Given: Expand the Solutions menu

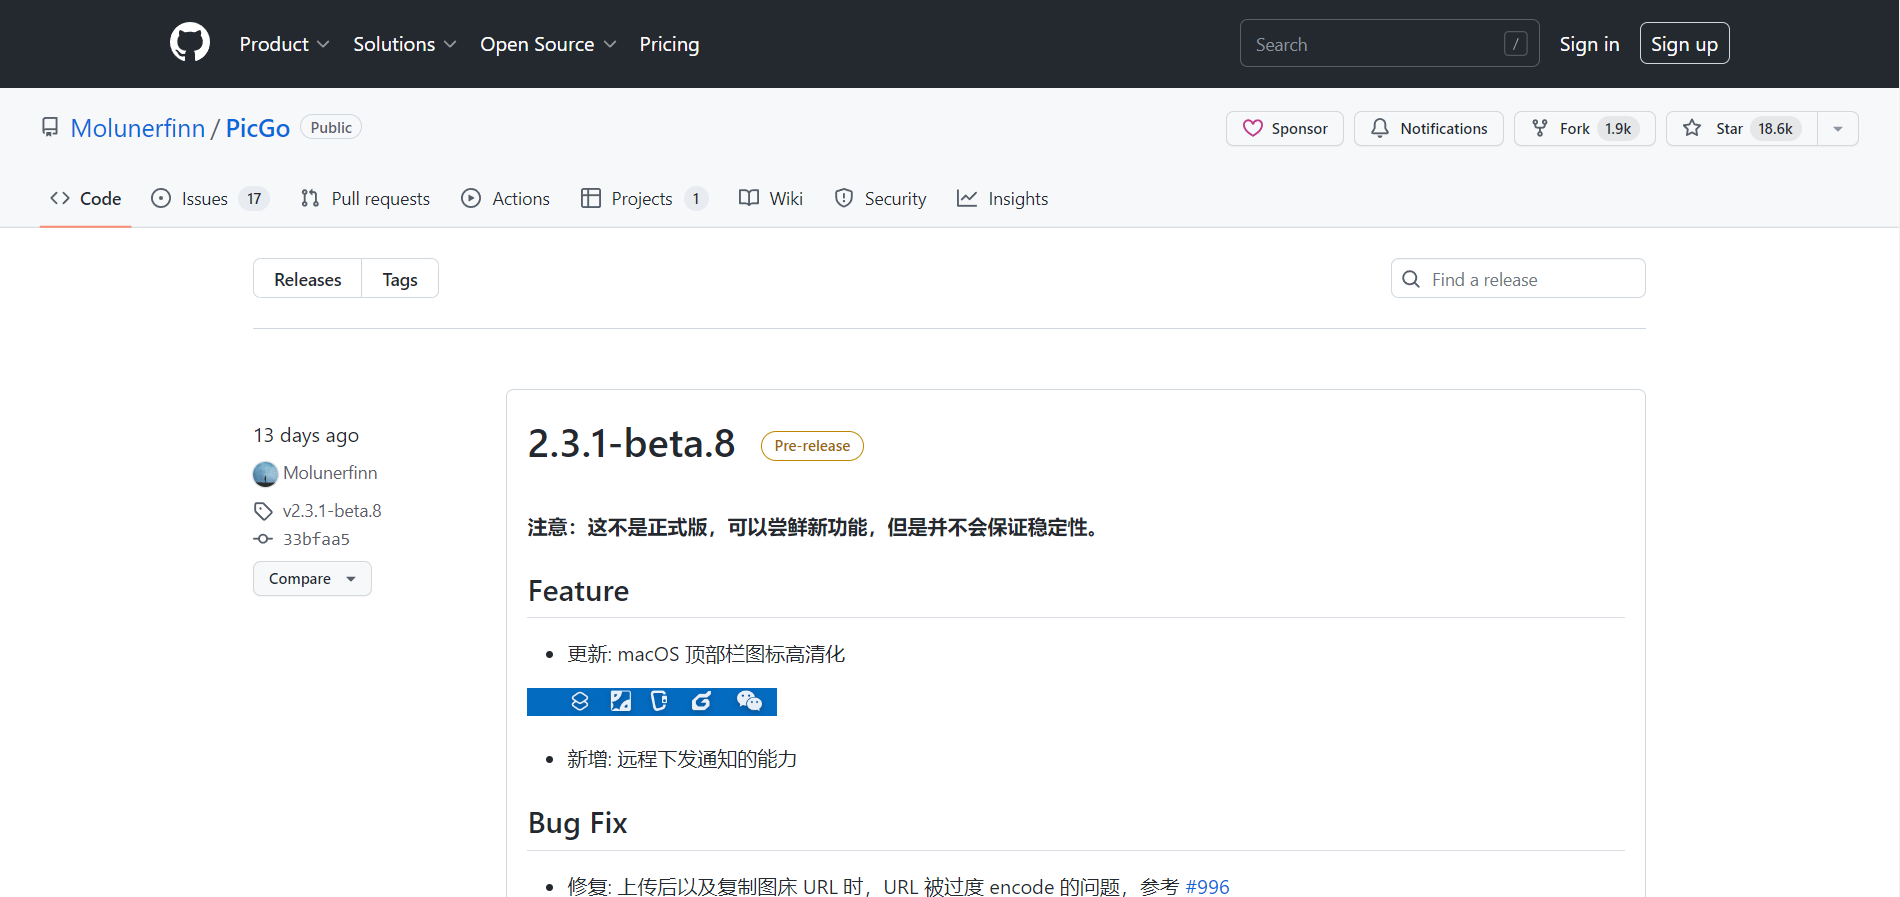Looking at the screenshot, I should click(x=404, y=44).
